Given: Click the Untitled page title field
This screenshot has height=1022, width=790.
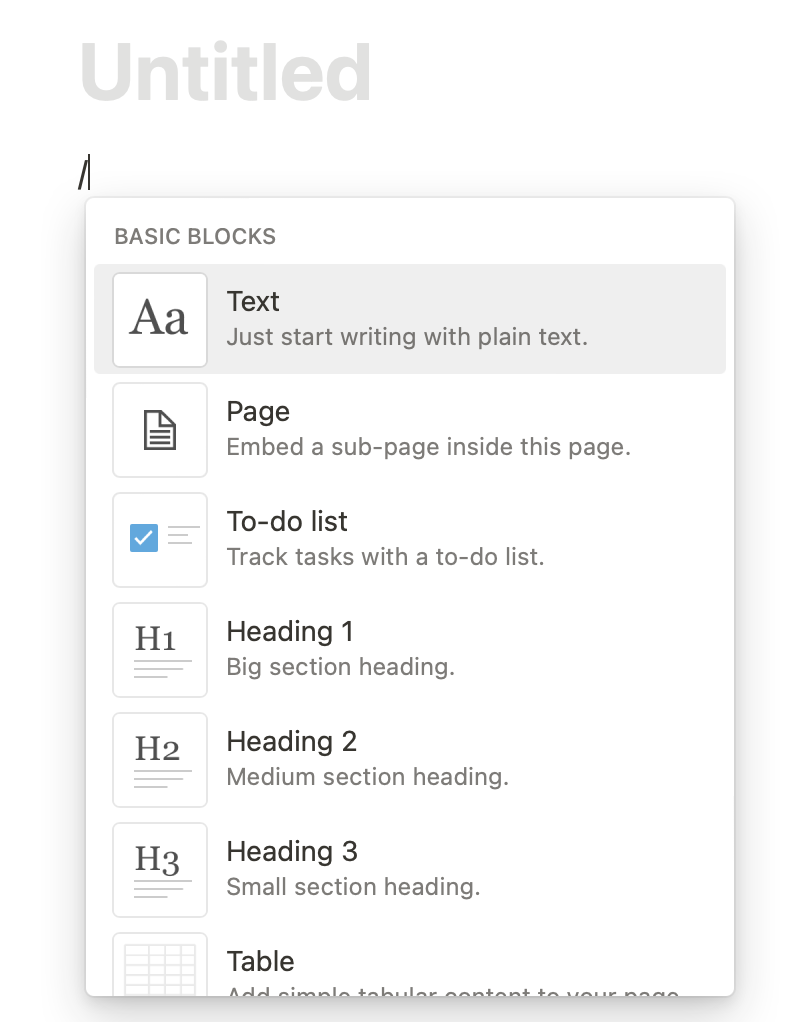Looking at the screenshot, I should (x=226, y=72).
